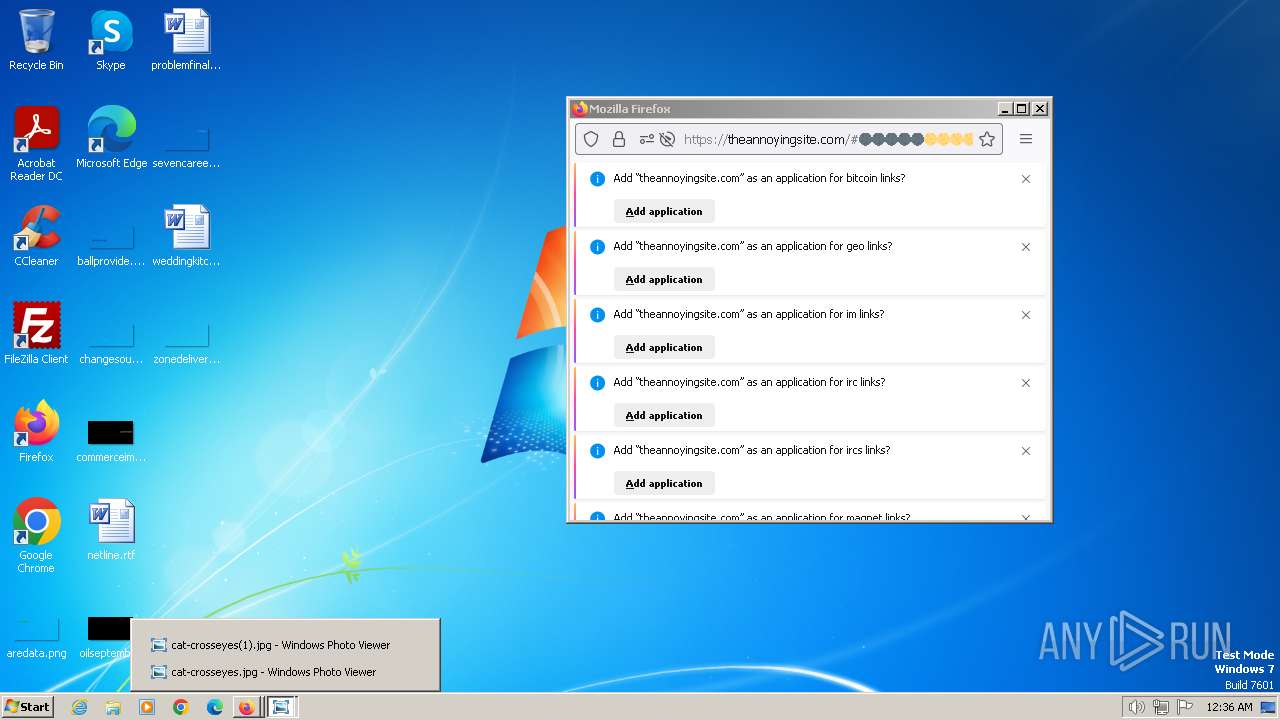Open the Firefox hamburger menu
The height and width of the screenshot is (720, 1280).
(1026, 139)
